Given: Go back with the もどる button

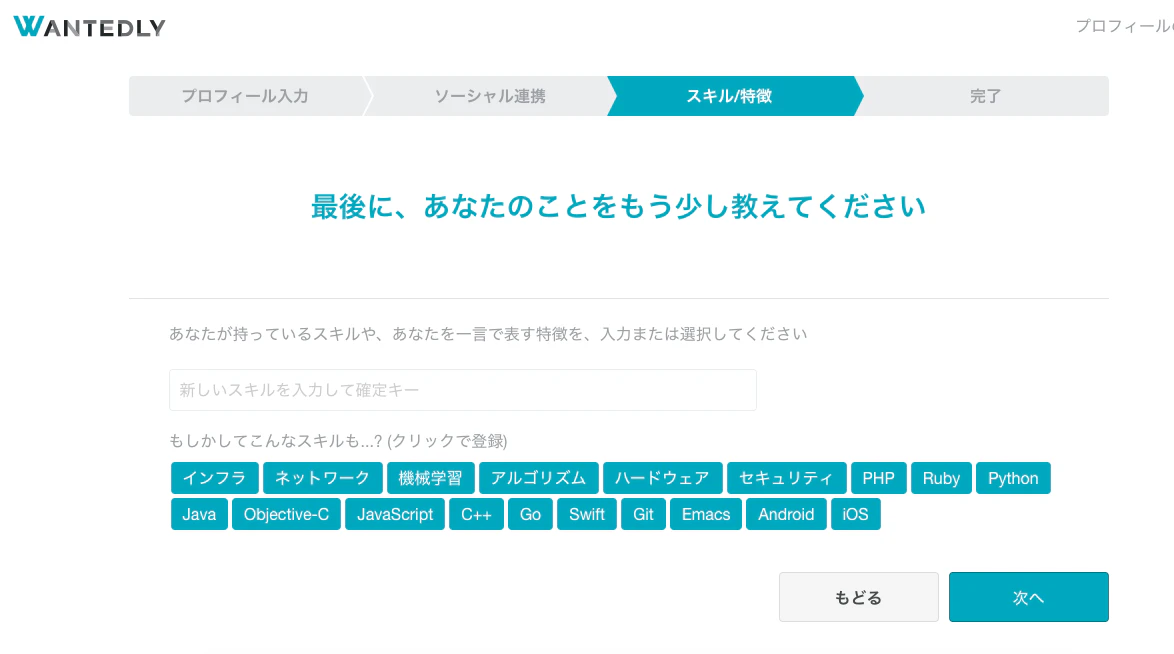Looking at the screenshot, I should 859,597.
